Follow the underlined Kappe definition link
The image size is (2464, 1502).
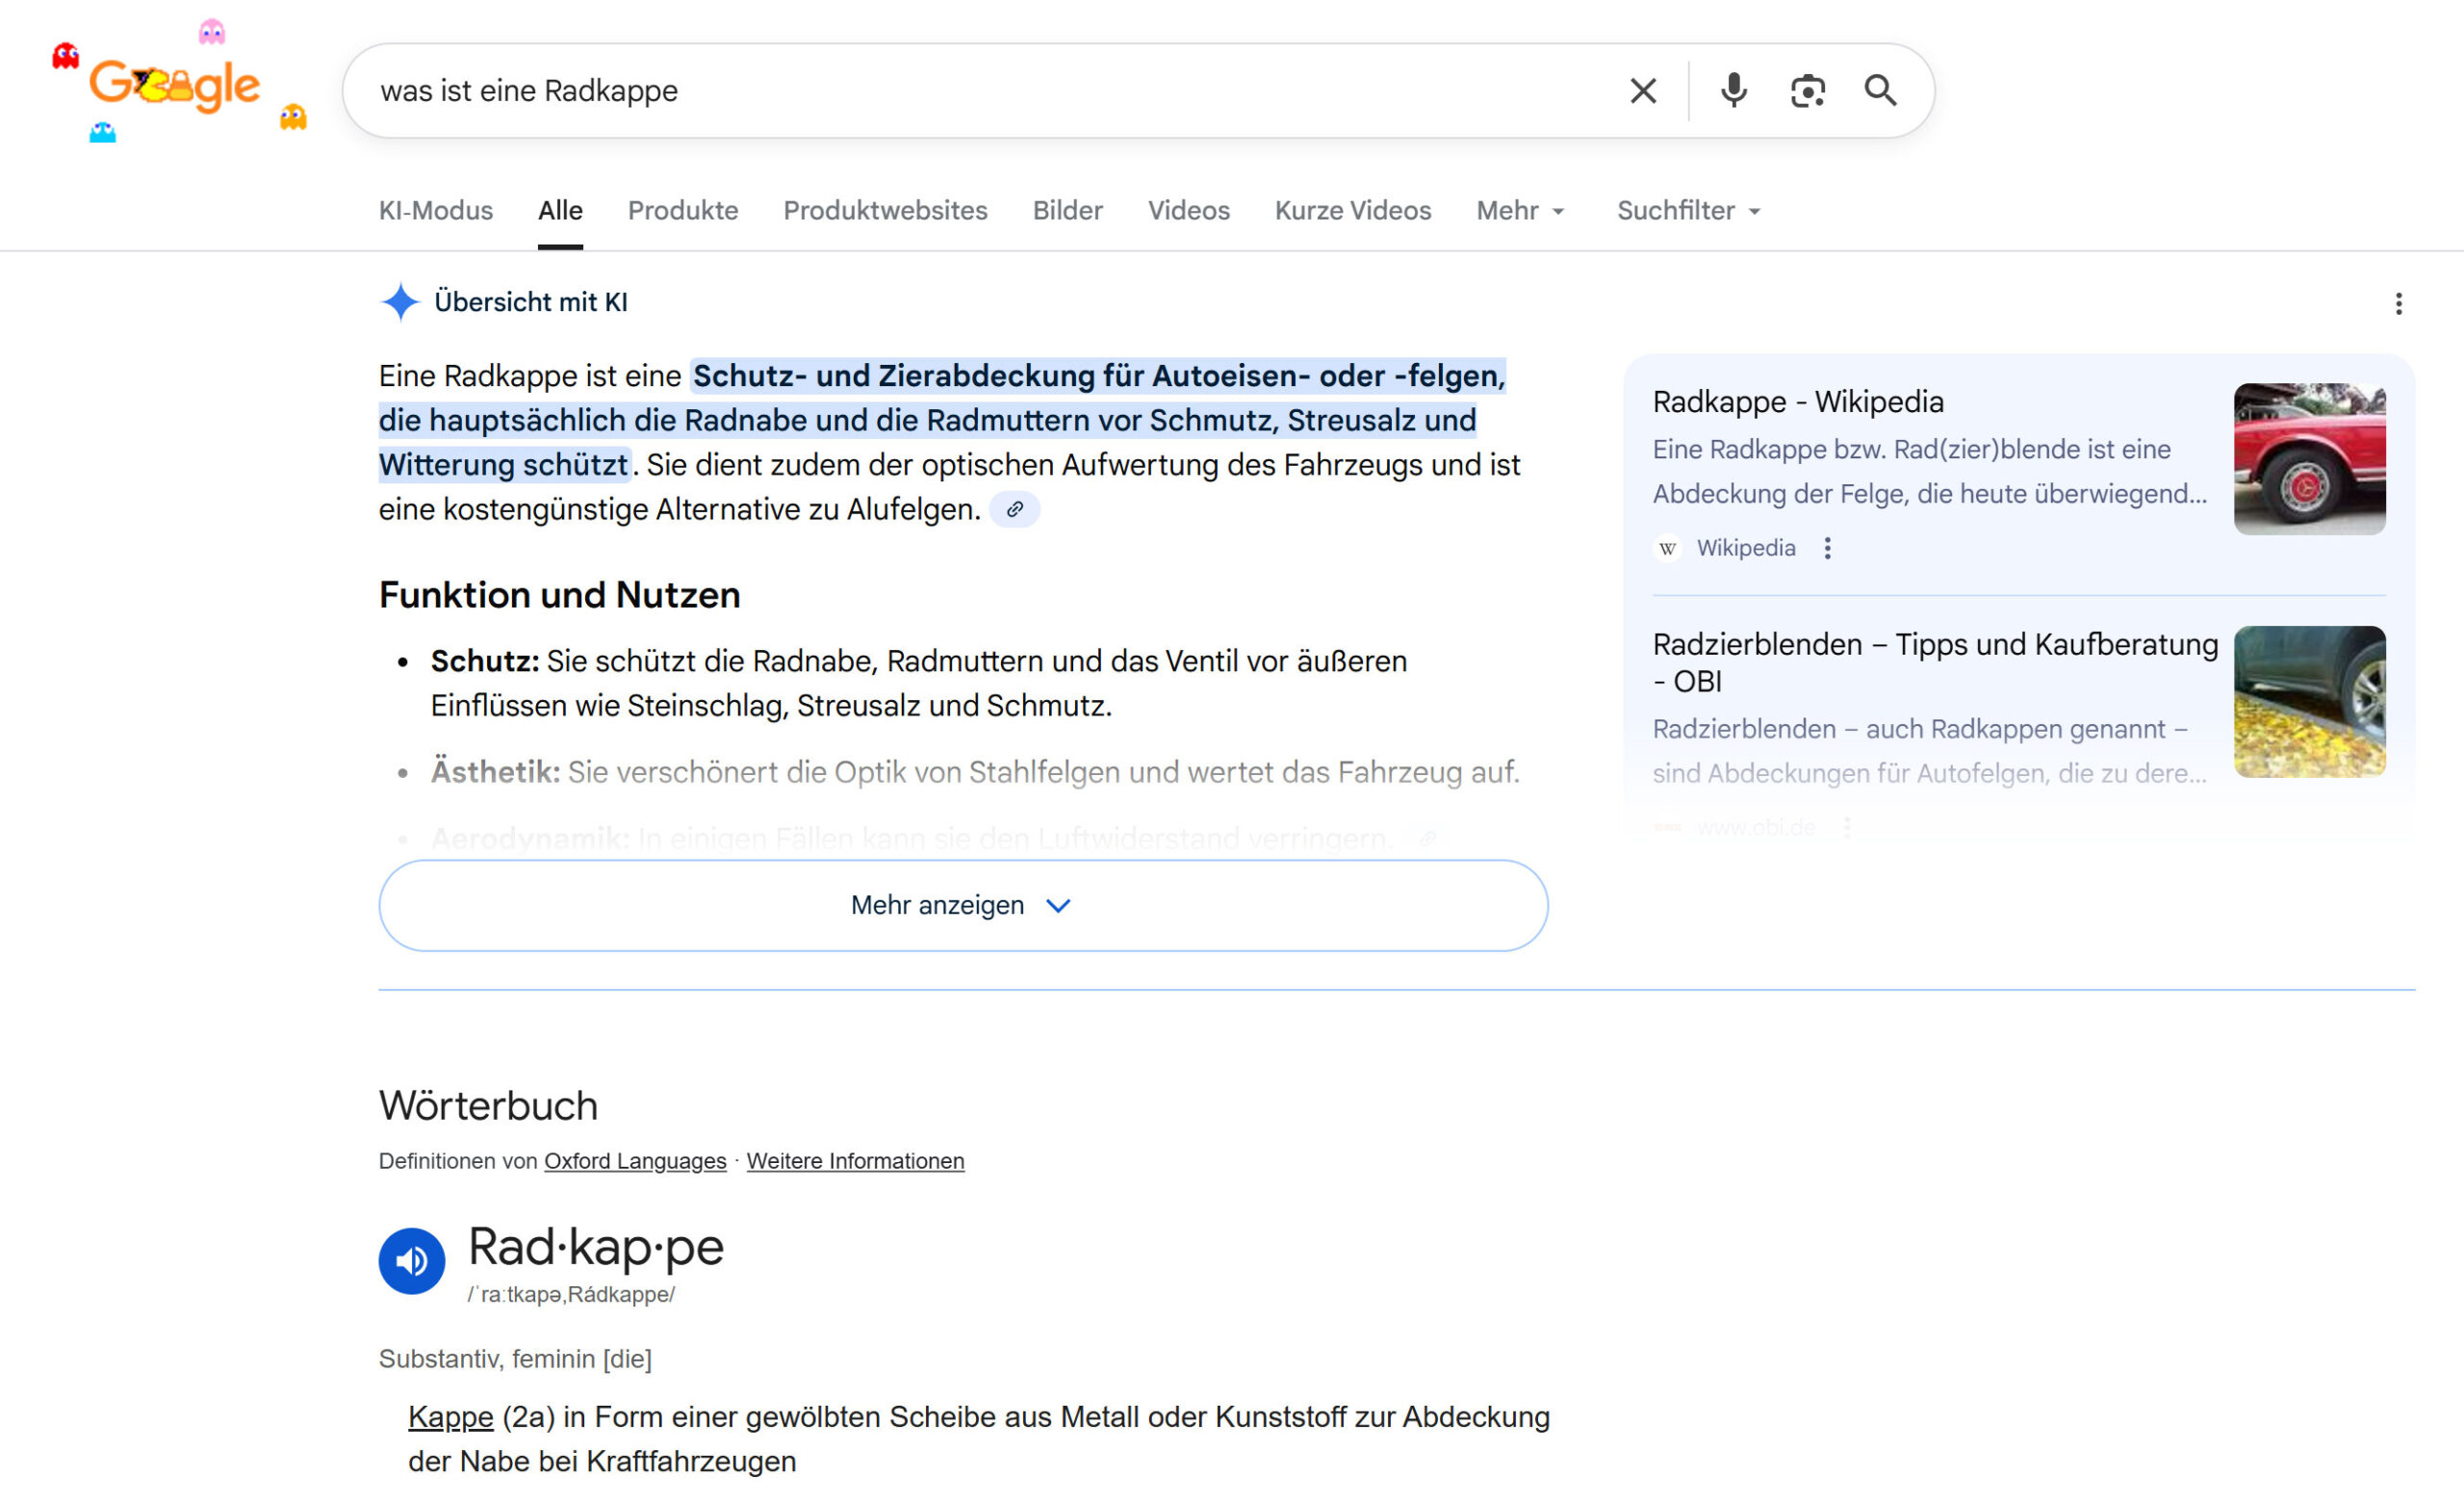pos(450,1417)
